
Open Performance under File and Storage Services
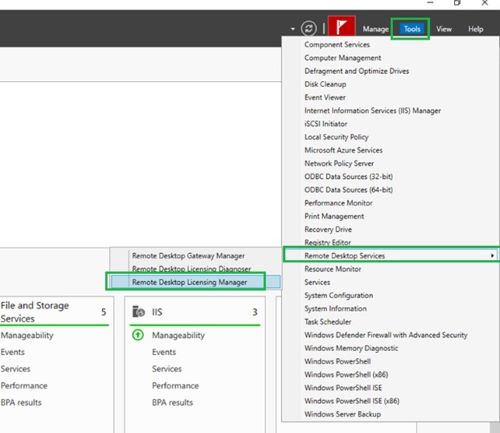point(24,386)
